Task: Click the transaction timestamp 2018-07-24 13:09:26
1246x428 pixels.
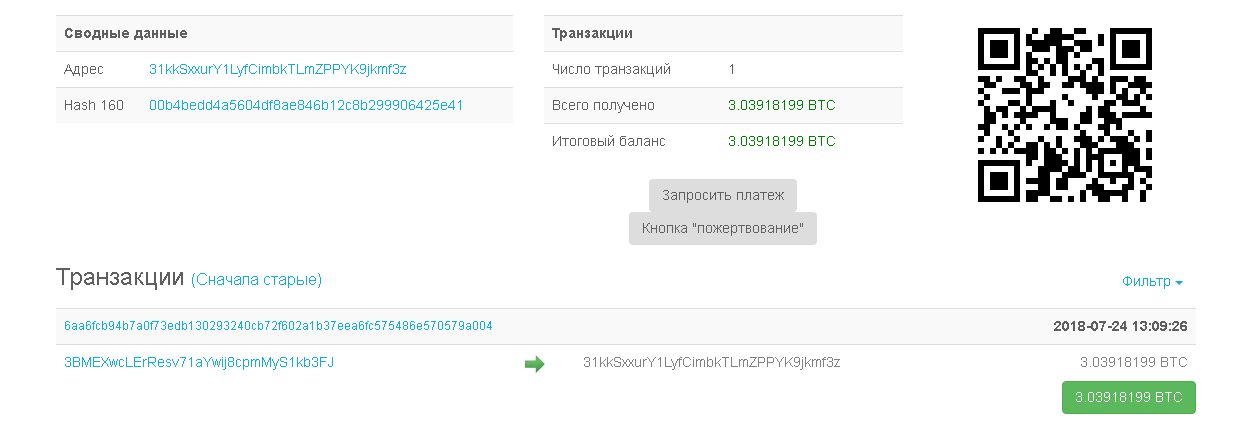Action: coord(1120,326)
